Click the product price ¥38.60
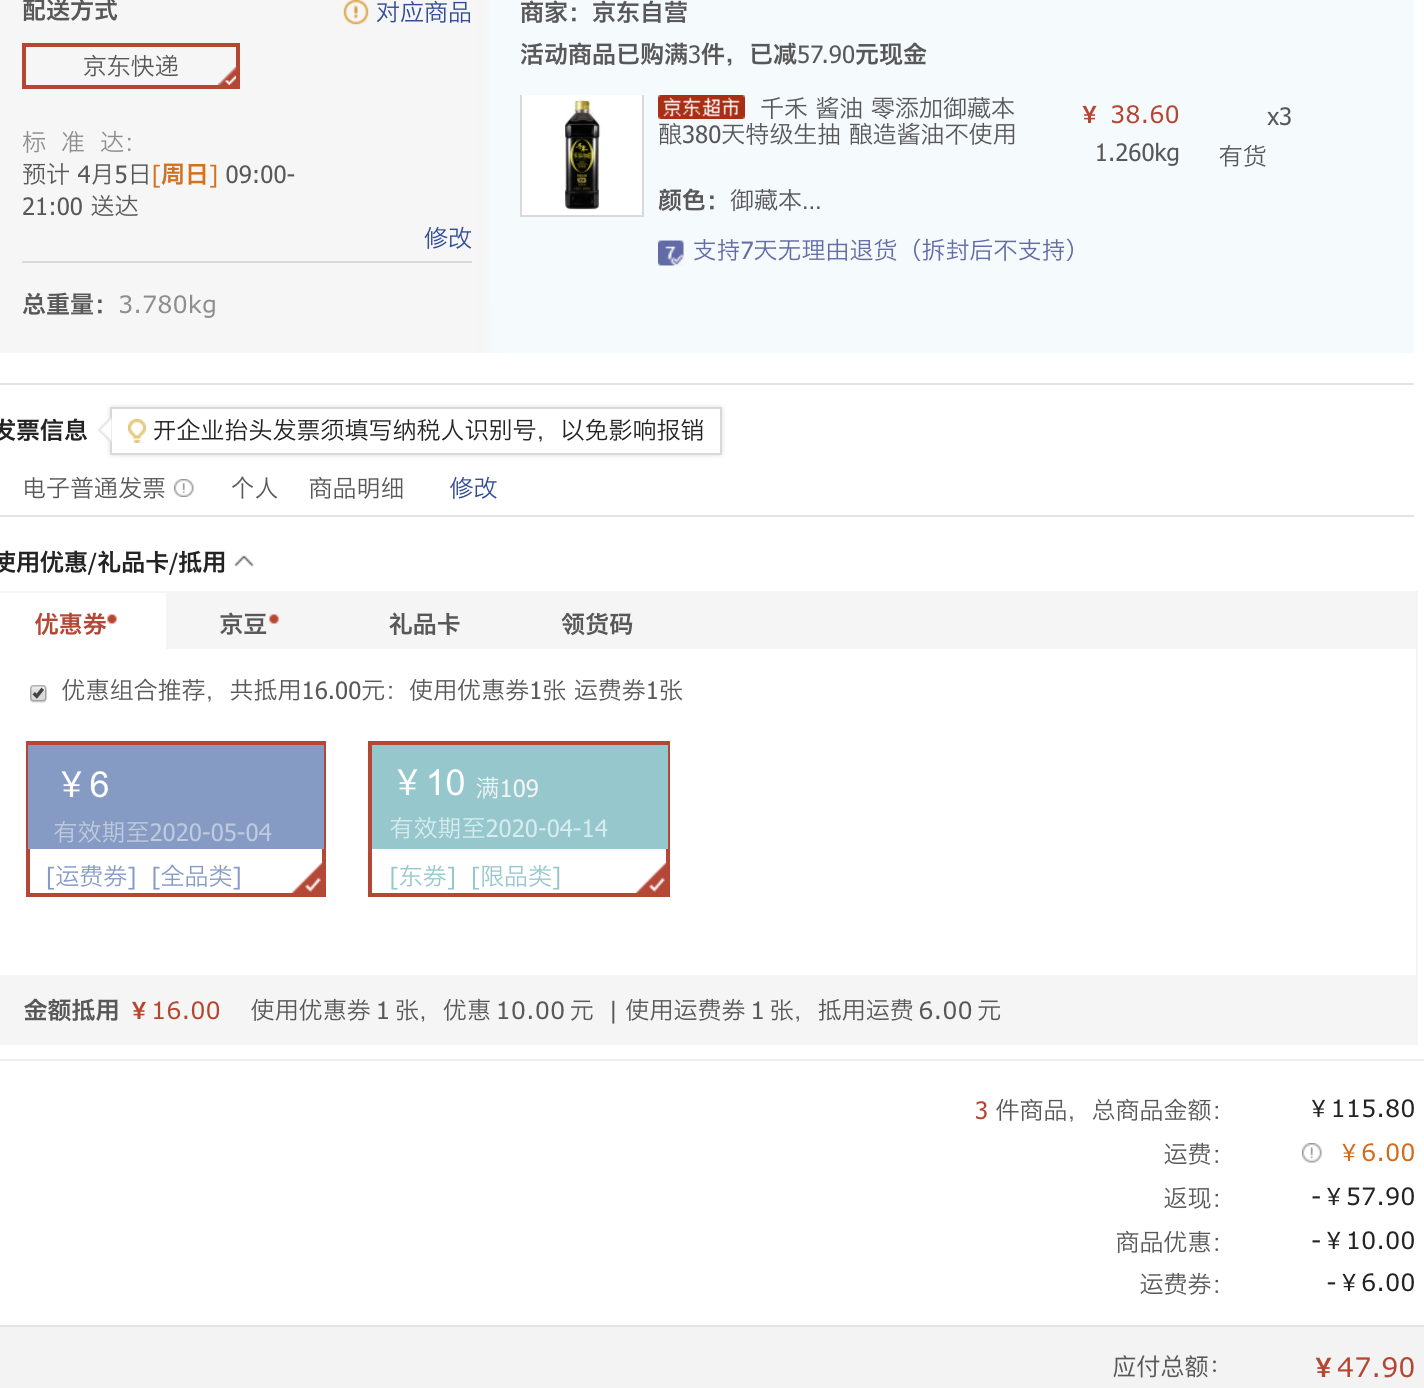The height and width of the screenshot is (1388, 1424). (1131, 115)
